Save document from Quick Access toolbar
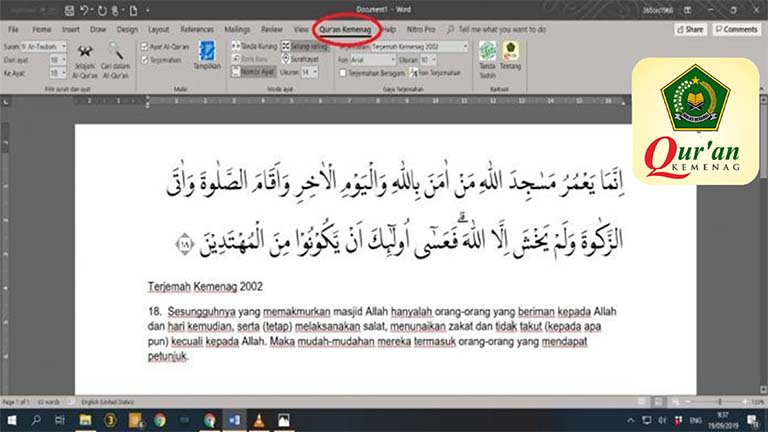 pyautogui.click(x=70, y=10)
